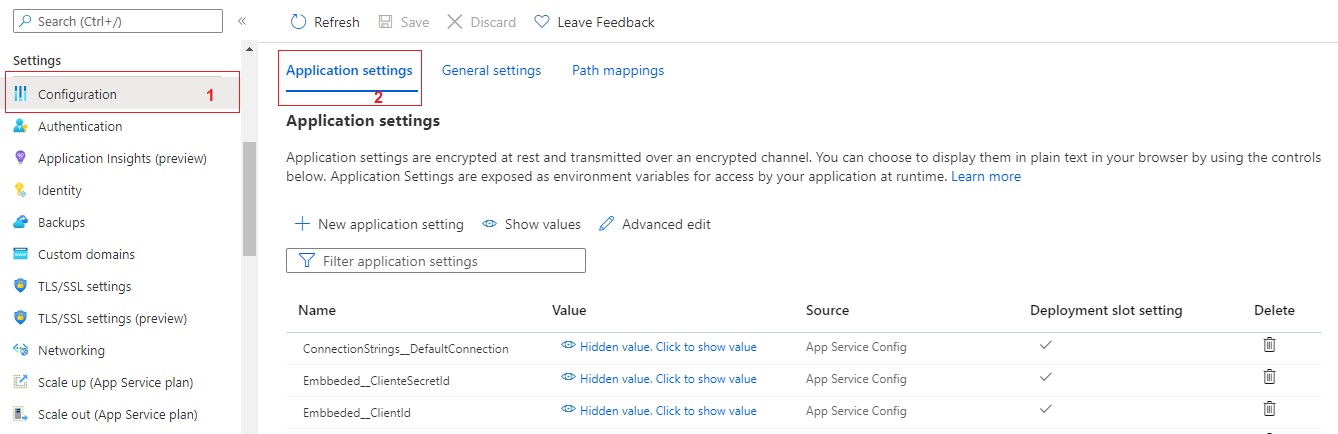The height and width of the screenshot is (434, 1338).
Task: Click the Authentication sidebar icon
Action: 20,127
